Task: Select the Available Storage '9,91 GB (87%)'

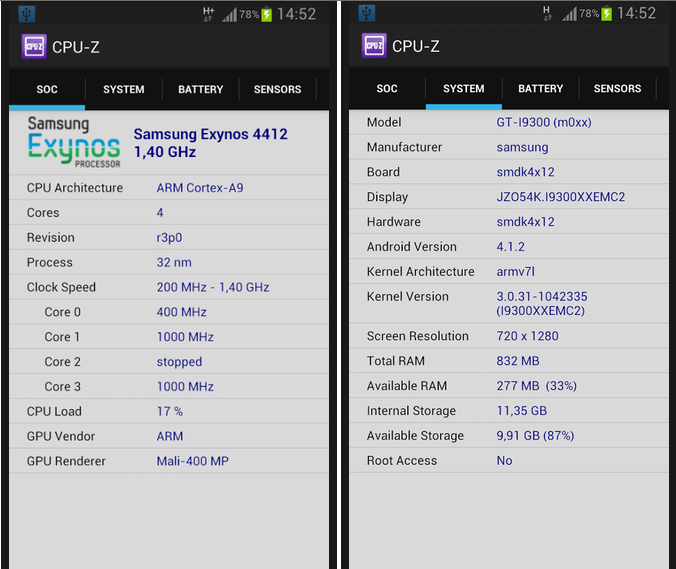Action: [535, 436]
